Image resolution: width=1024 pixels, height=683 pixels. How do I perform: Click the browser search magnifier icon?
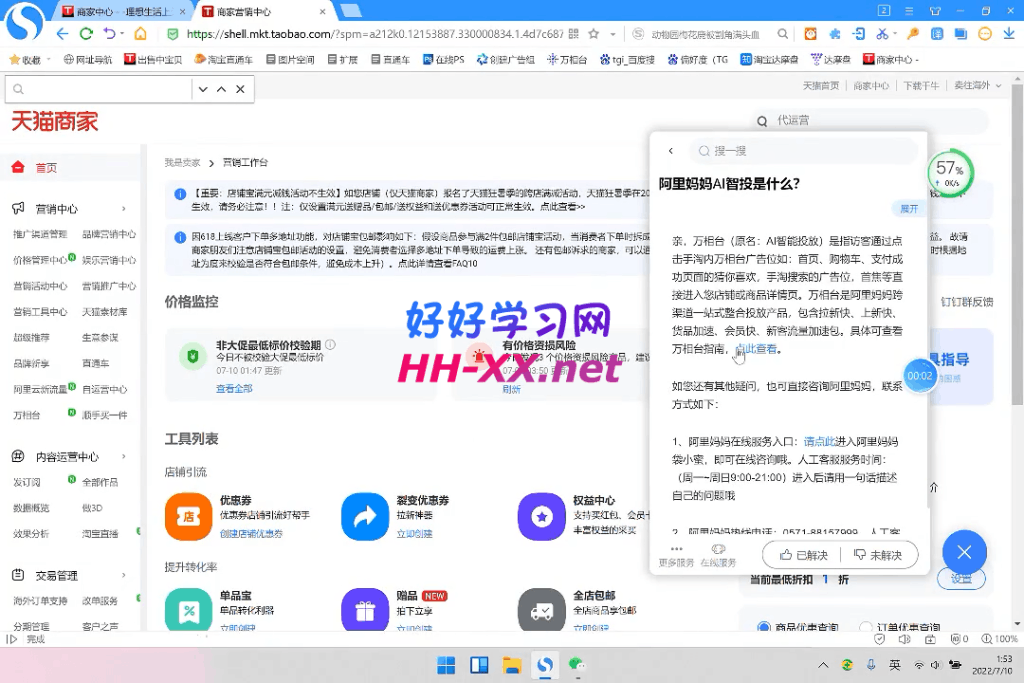[x=782, y=33]
